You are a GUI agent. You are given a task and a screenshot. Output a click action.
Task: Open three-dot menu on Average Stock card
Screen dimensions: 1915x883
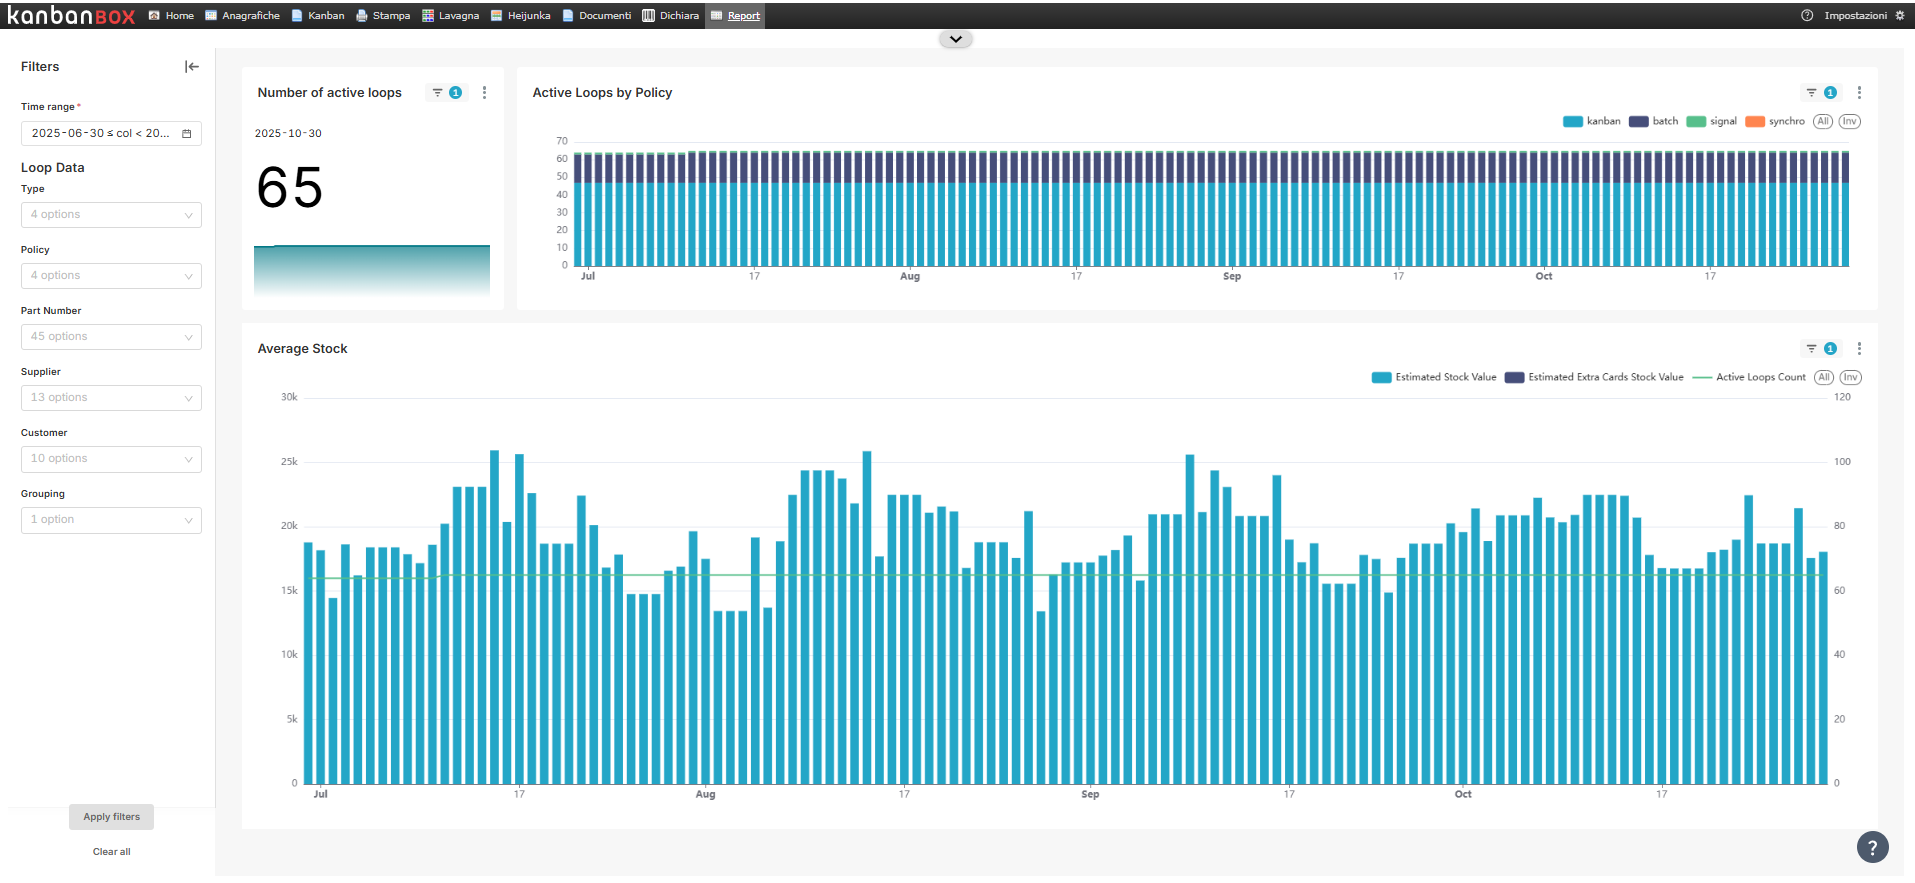[x=1859, y=349]
